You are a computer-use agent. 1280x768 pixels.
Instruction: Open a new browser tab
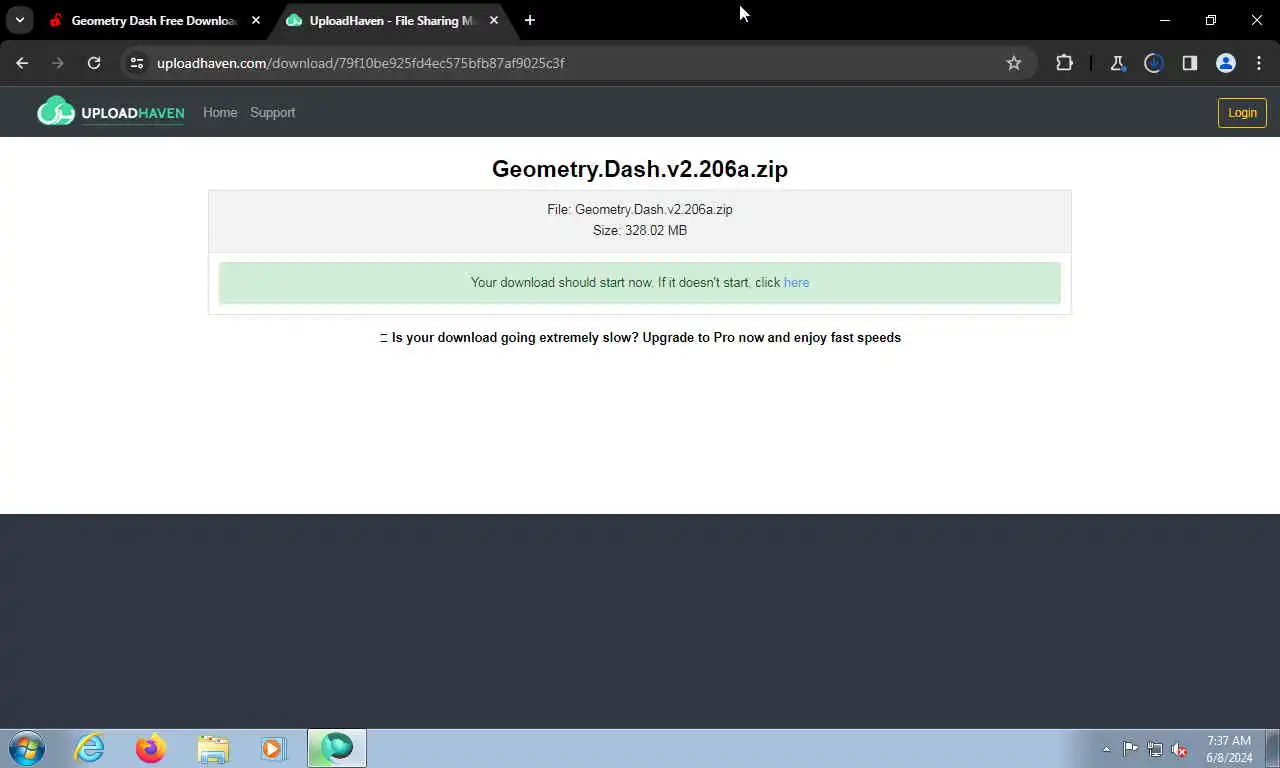(530, 20)
